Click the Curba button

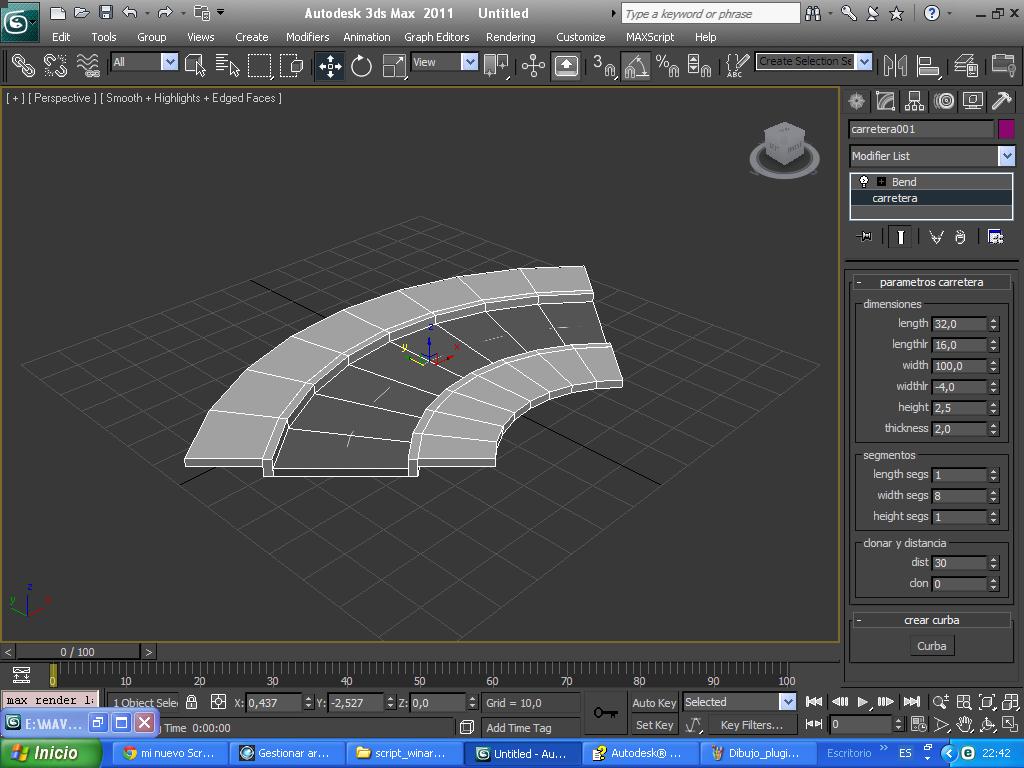click(x=931, y=646)
